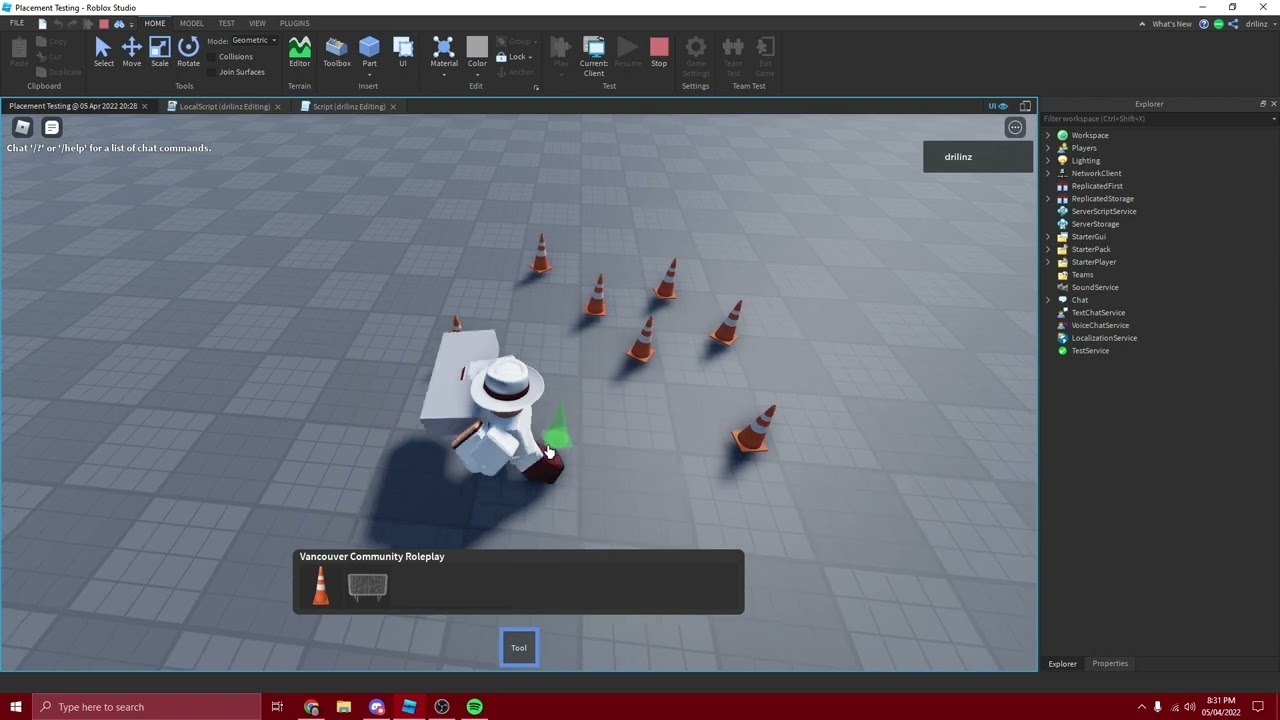
Task: Open the Windows Start menu
Action: pyautogui.click(x=16, y=707)
